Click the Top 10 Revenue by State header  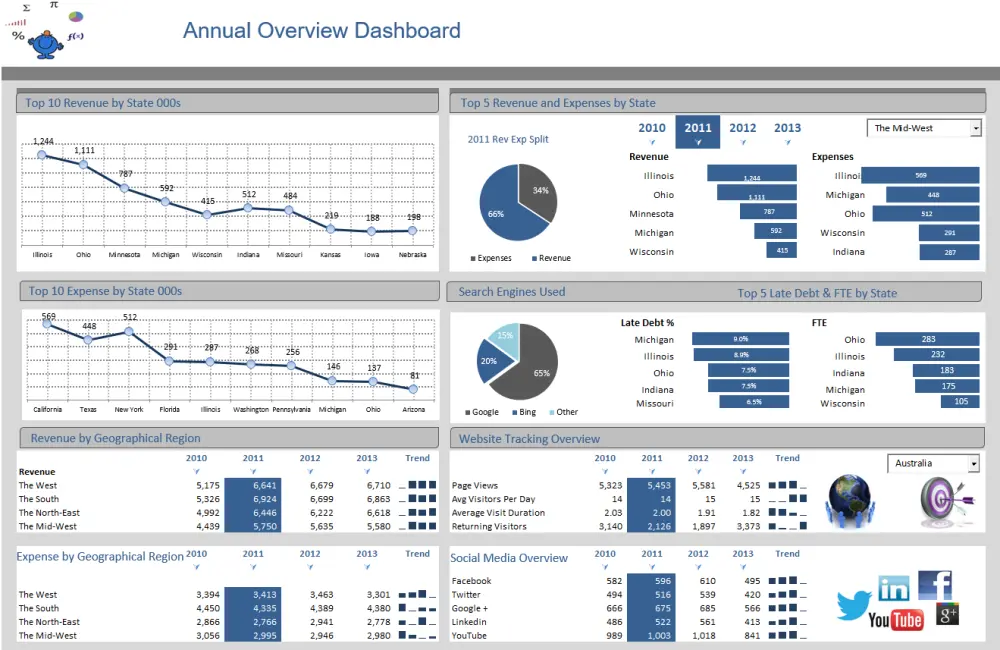(102, 102)
